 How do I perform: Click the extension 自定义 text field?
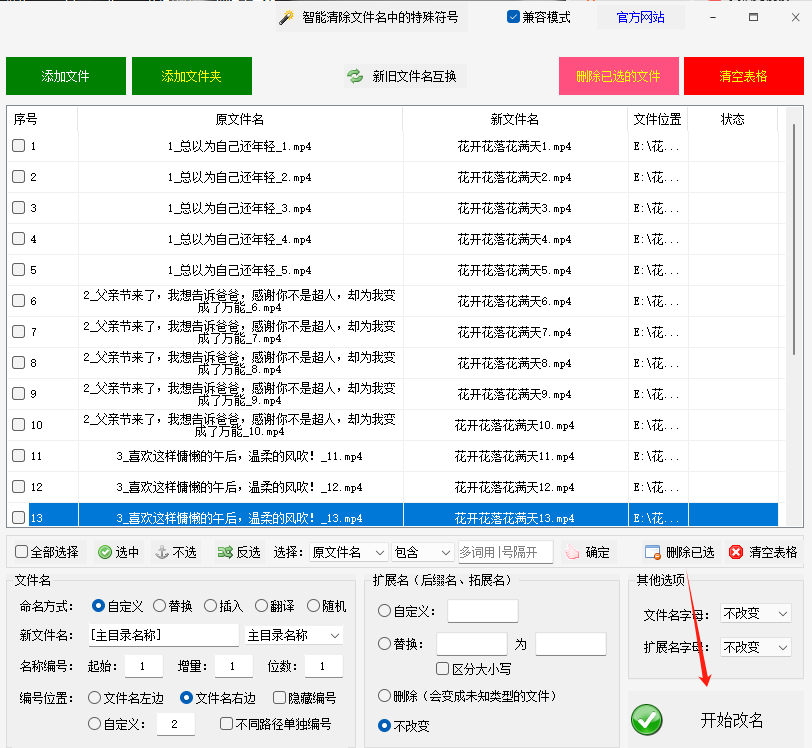tap(483, 611)
